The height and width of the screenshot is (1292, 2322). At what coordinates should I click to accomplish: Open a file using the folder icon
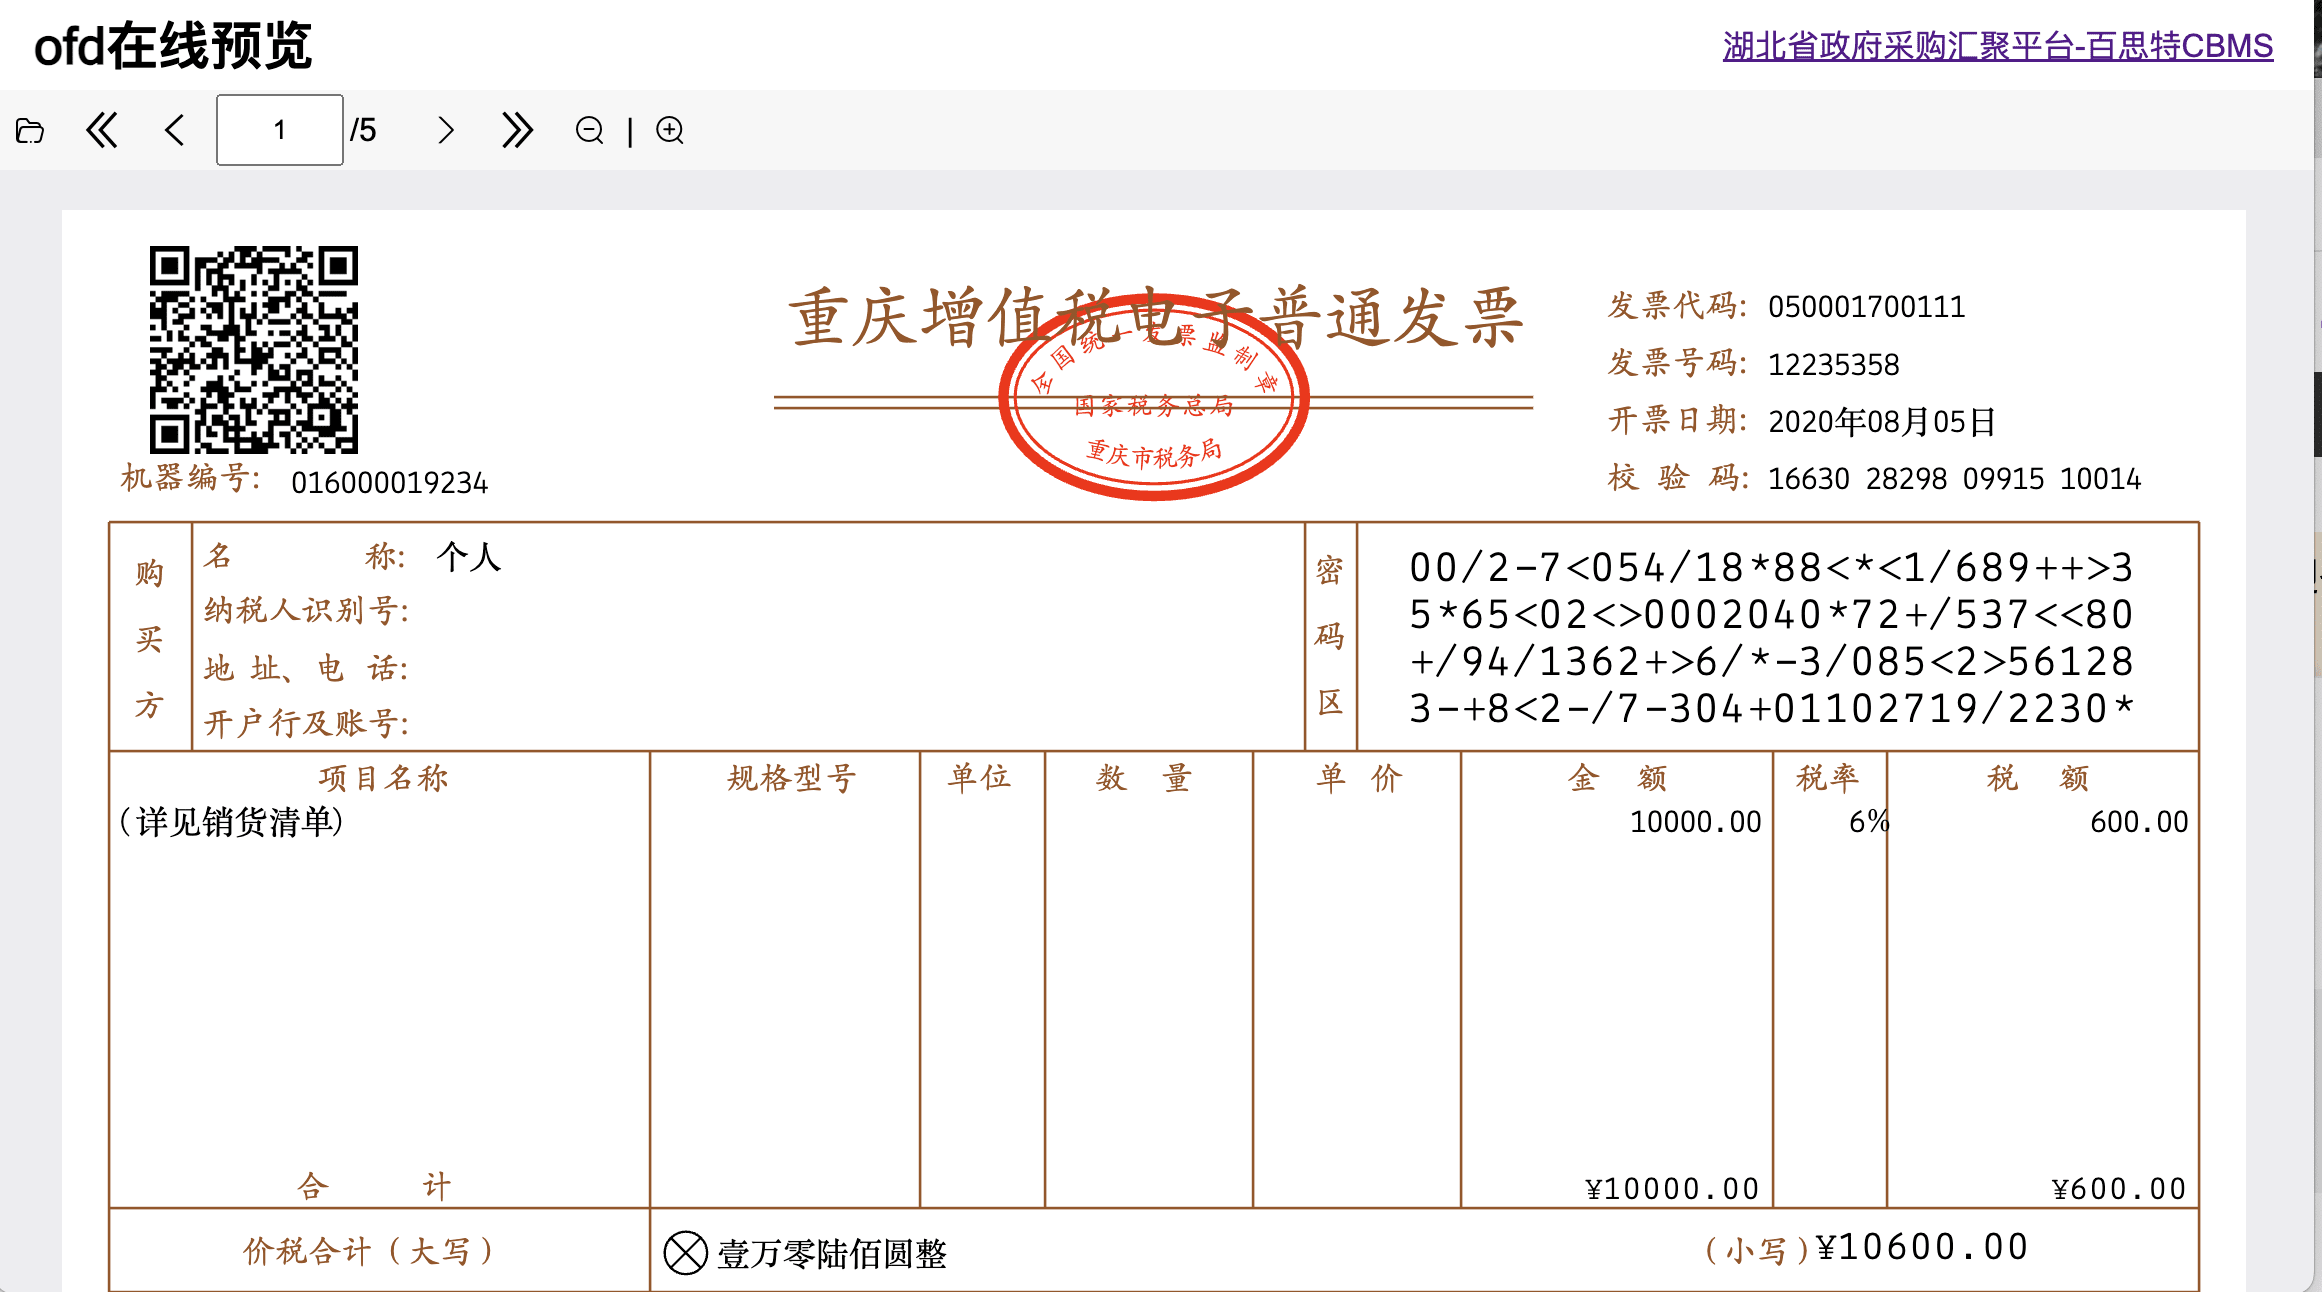[x=30, y=130]
